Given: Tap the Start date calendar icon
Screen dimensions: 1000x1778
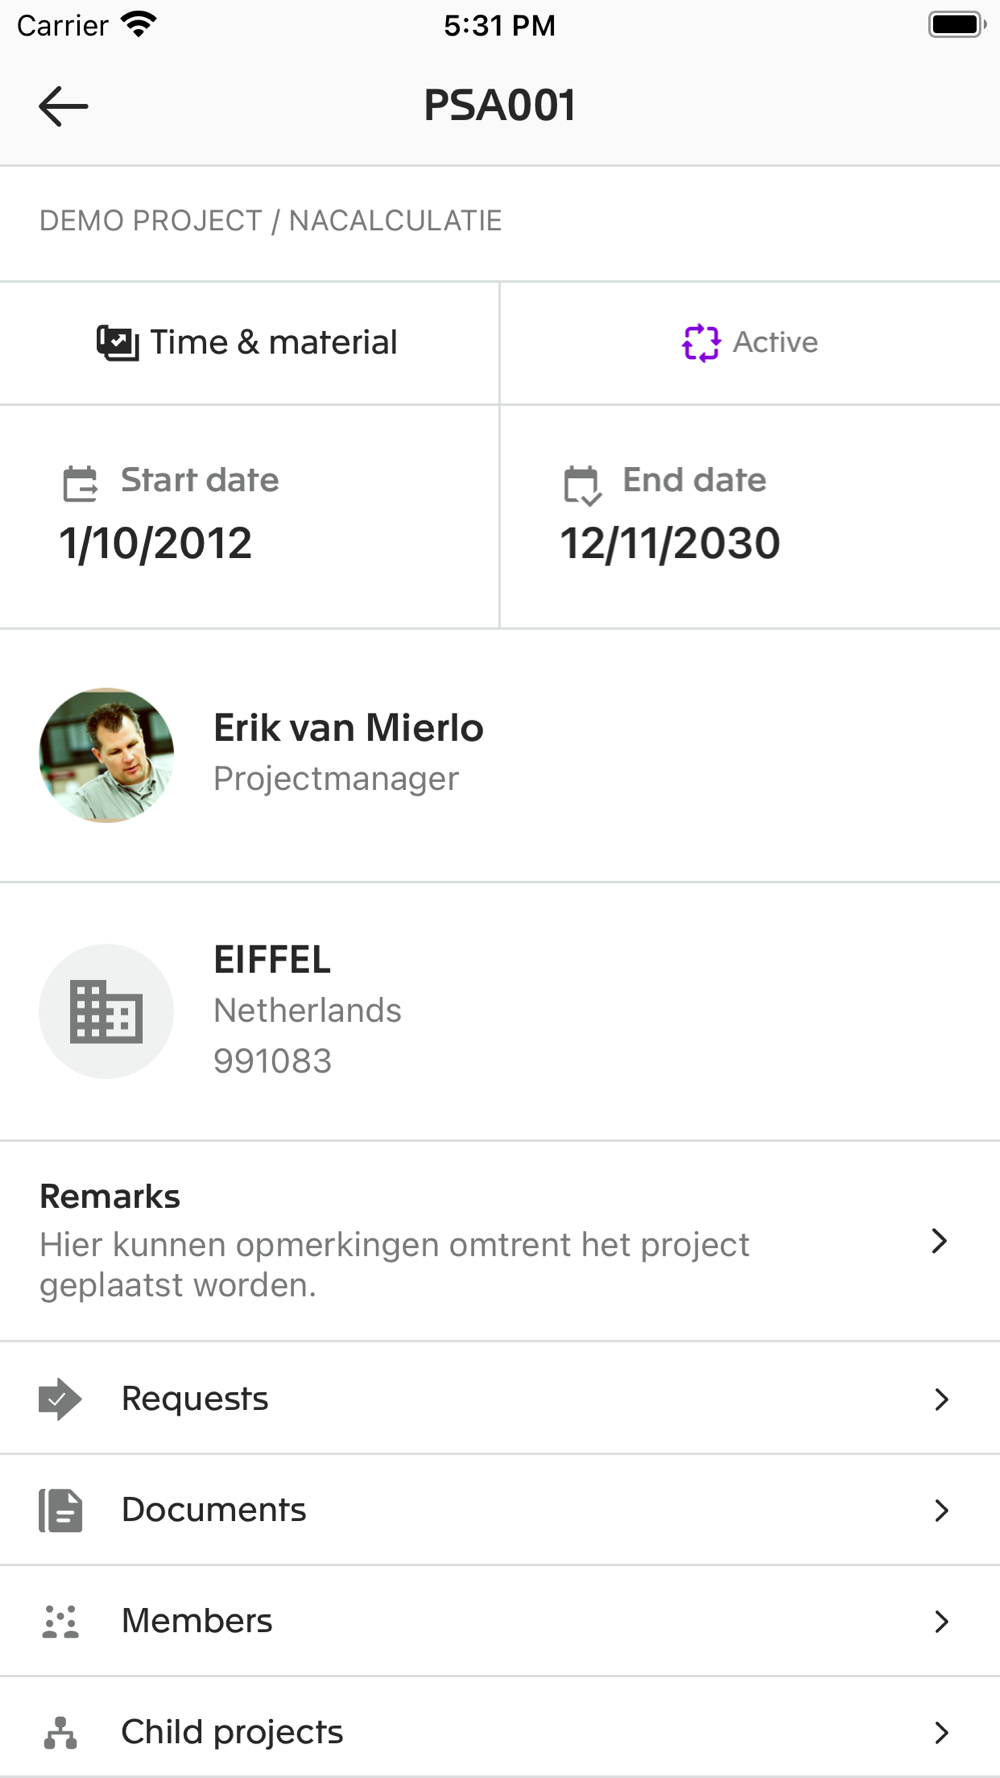Looking at the screenshot, I should [x=80, y=483].
